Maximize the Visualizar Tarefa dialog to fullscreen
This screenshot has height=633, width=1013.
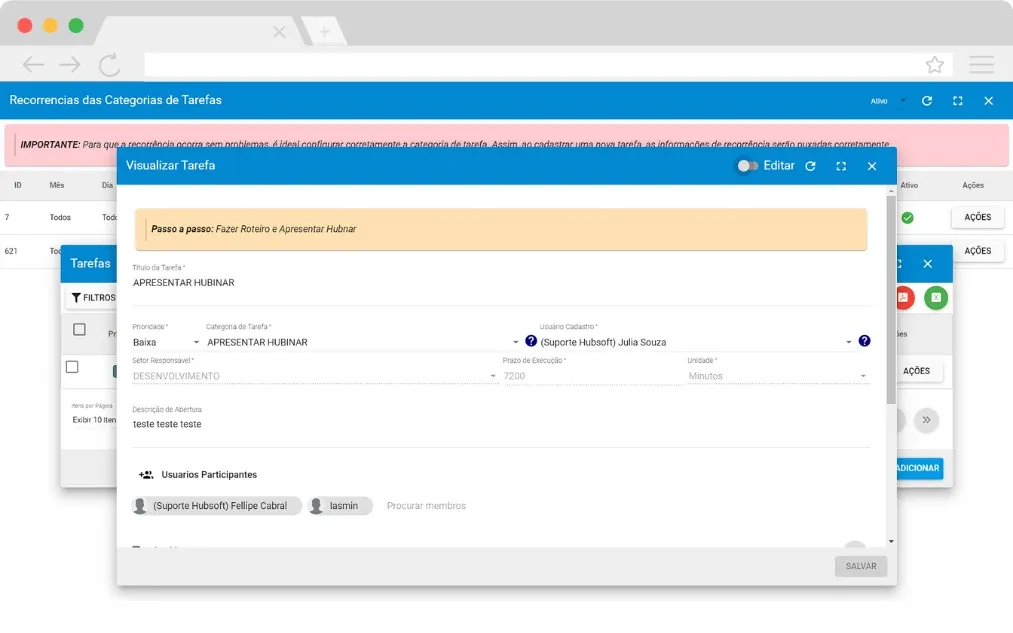click(841, 166)
